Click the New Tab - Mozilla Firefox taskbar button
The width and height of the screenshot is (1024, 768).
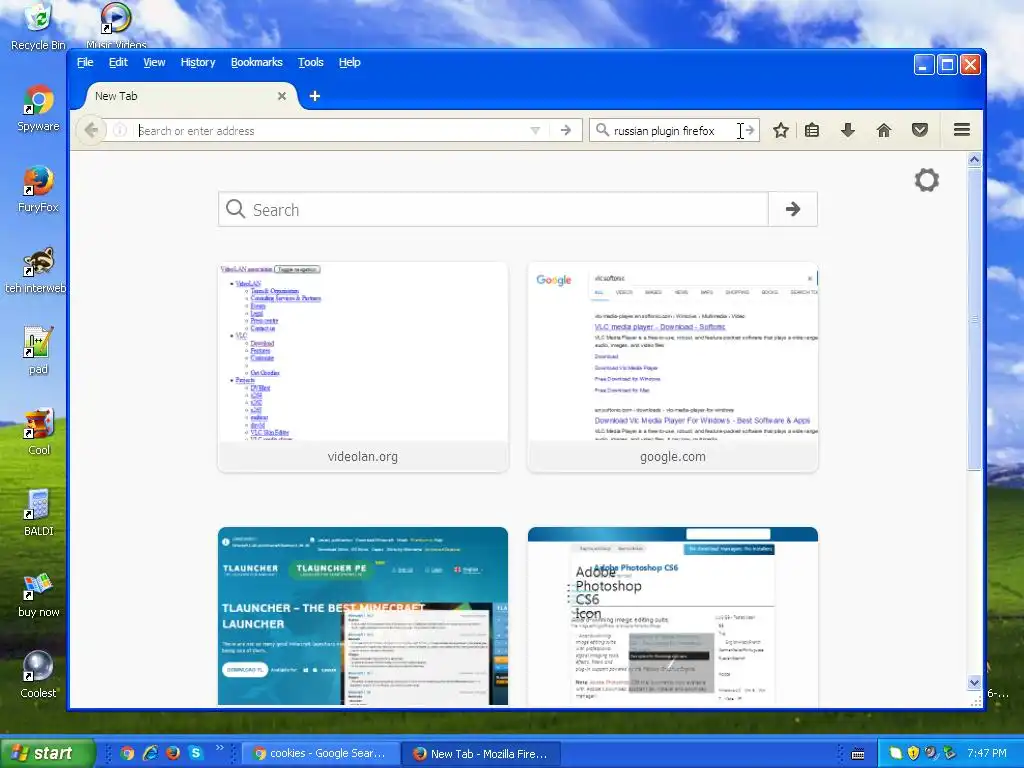481,754
